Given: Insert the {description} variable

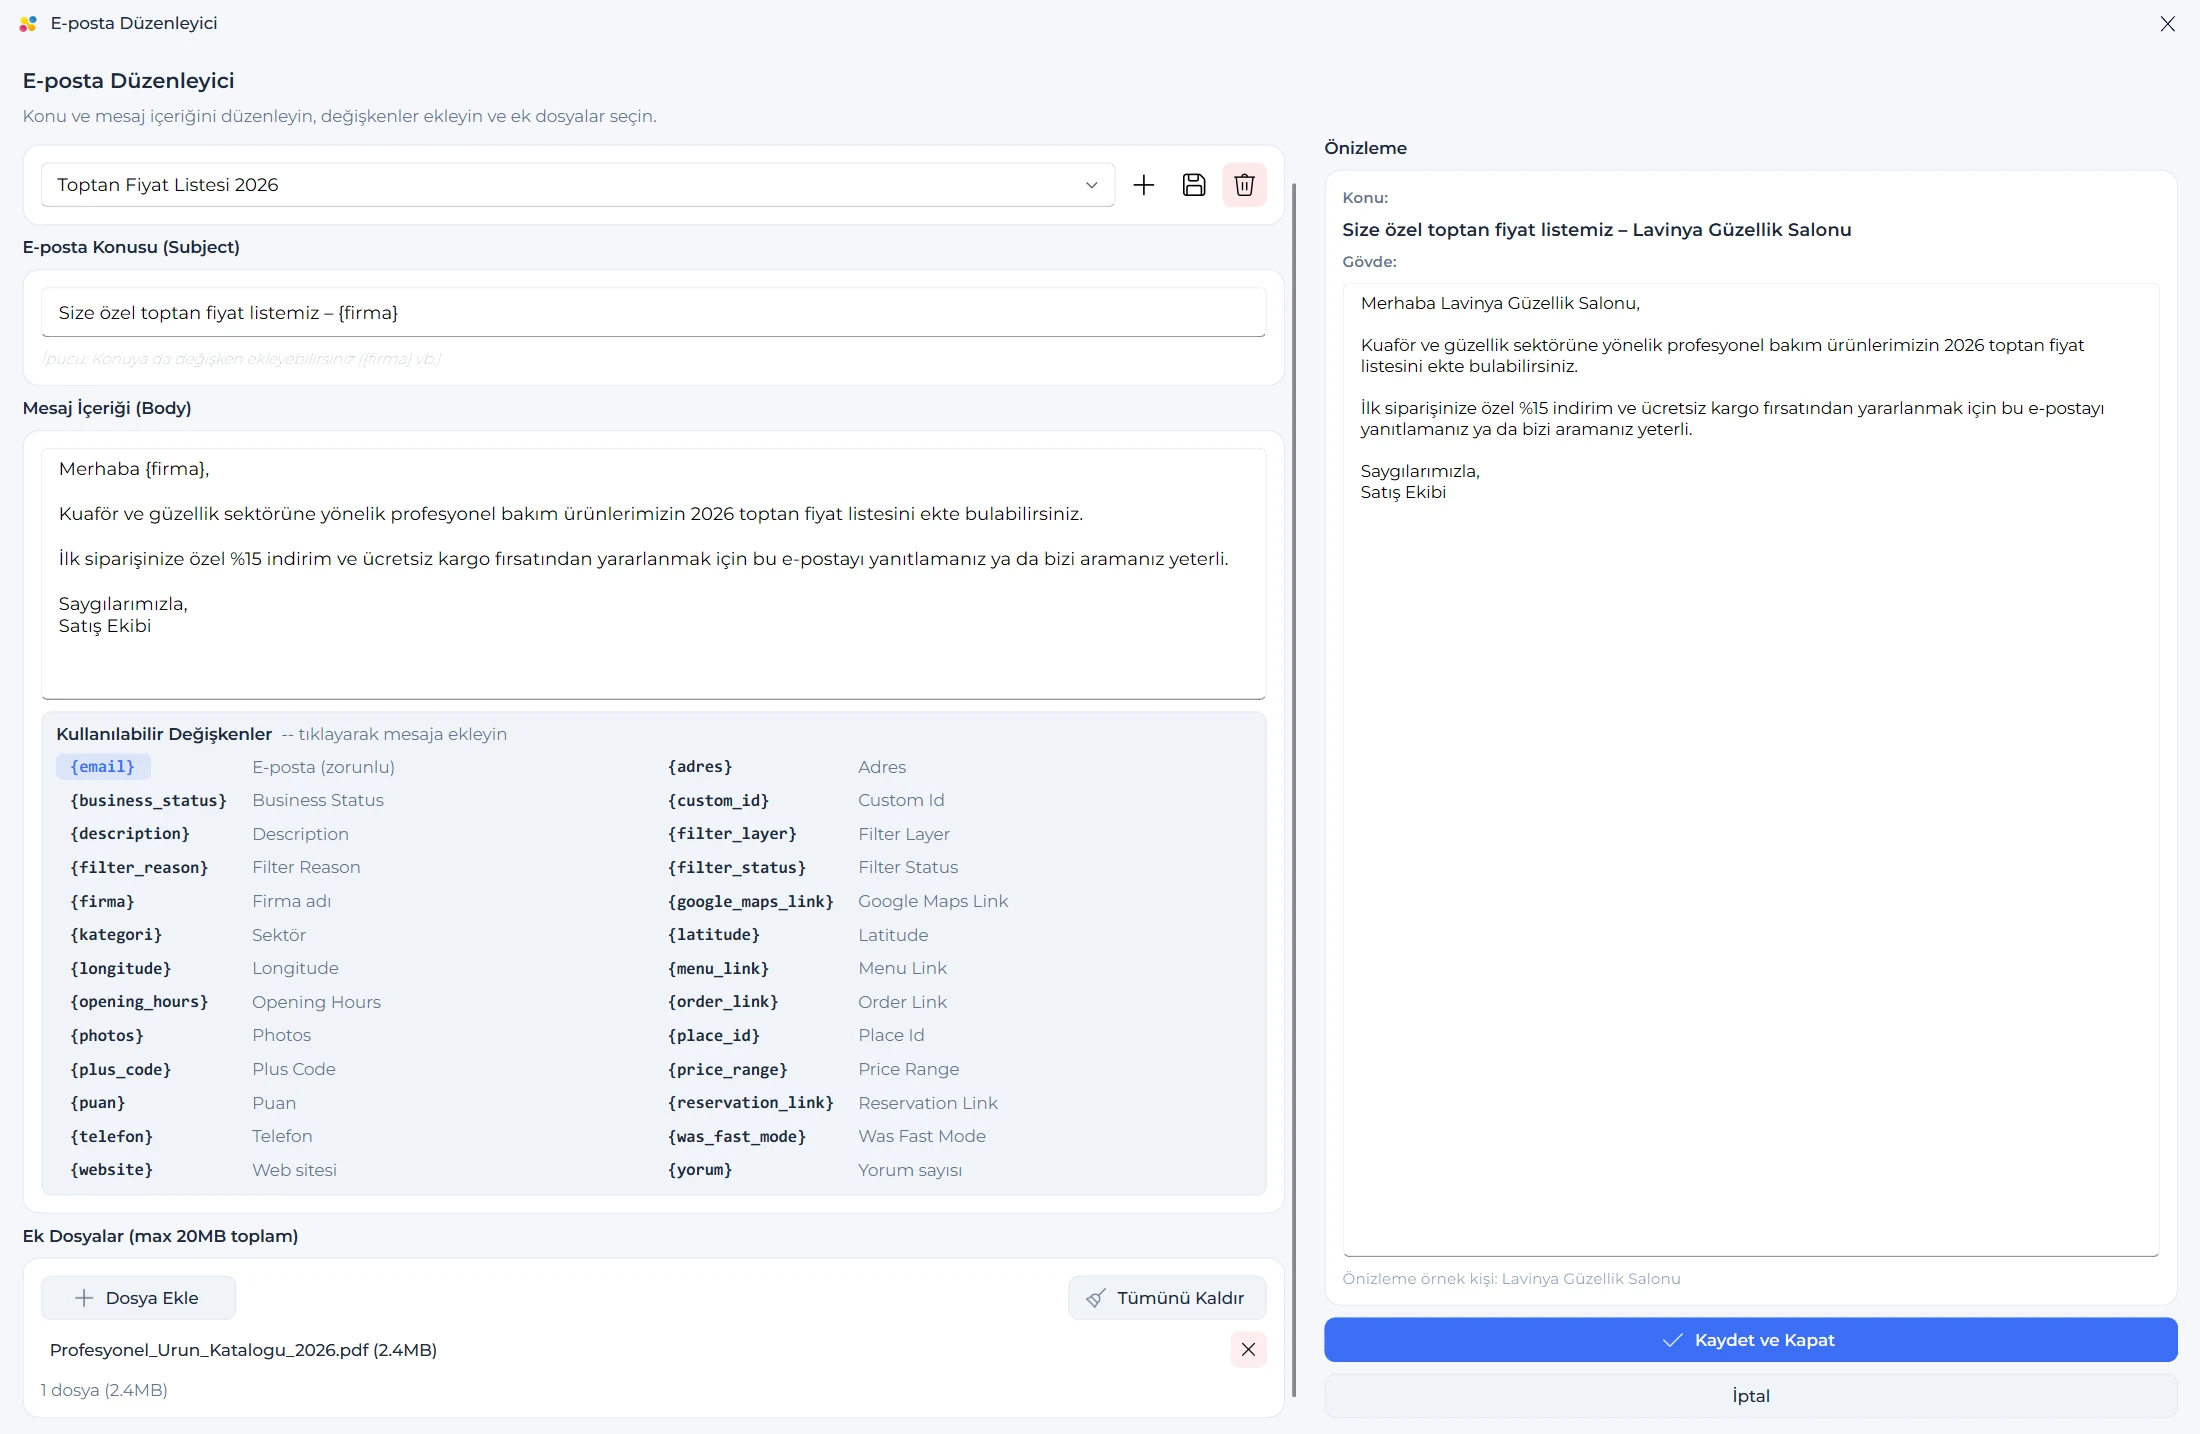Looking at the screenshot, I should (130, 834).
